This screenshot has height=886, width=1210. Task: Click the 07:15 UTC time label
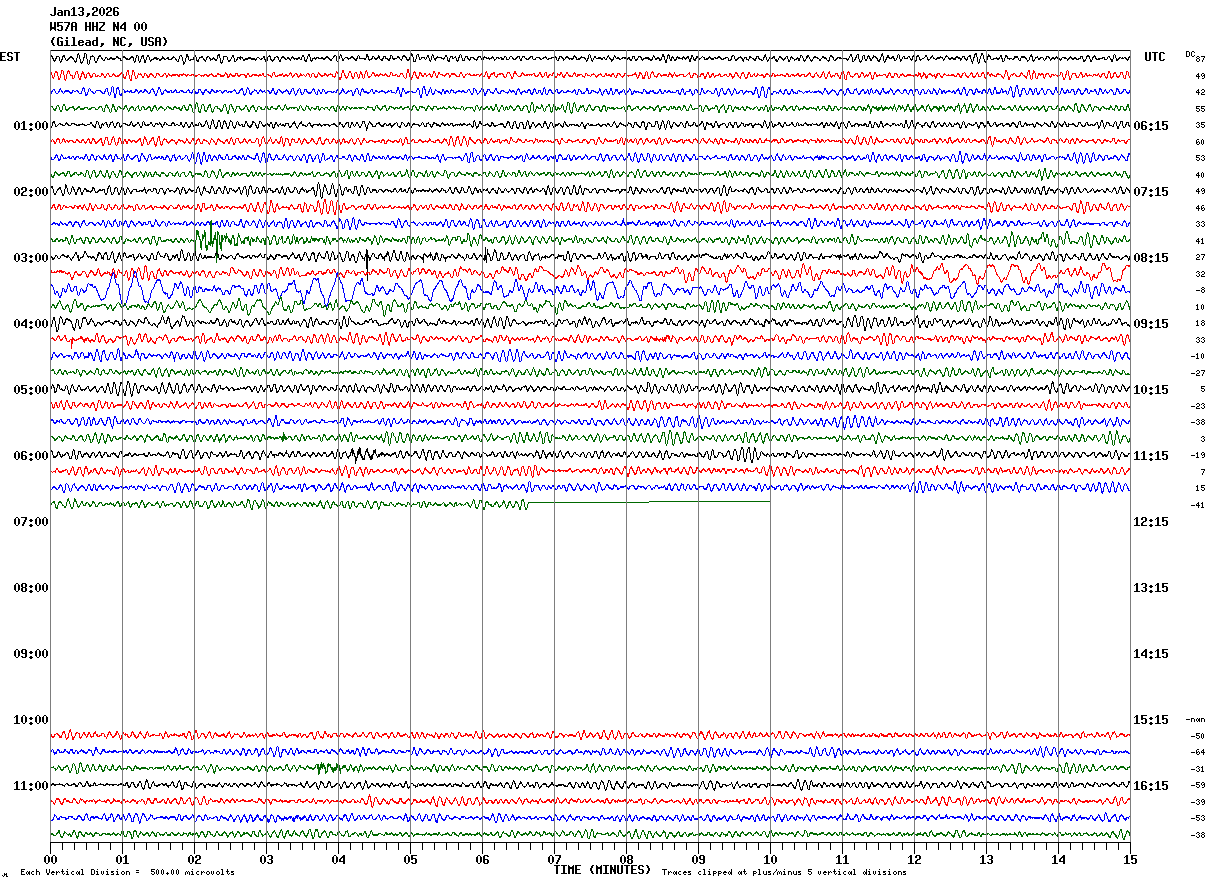(1151, 192)
